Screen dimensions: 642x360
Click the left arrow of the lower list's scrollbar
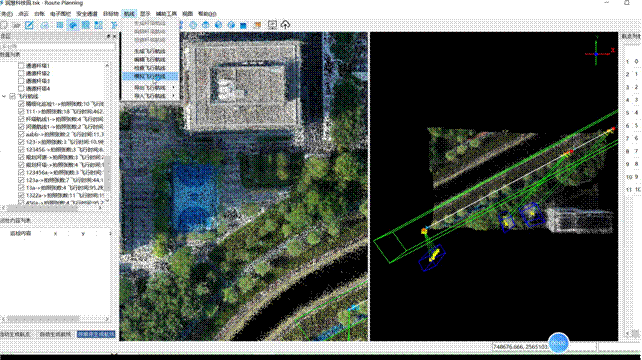pyautogui.click(x=3, y=319)
